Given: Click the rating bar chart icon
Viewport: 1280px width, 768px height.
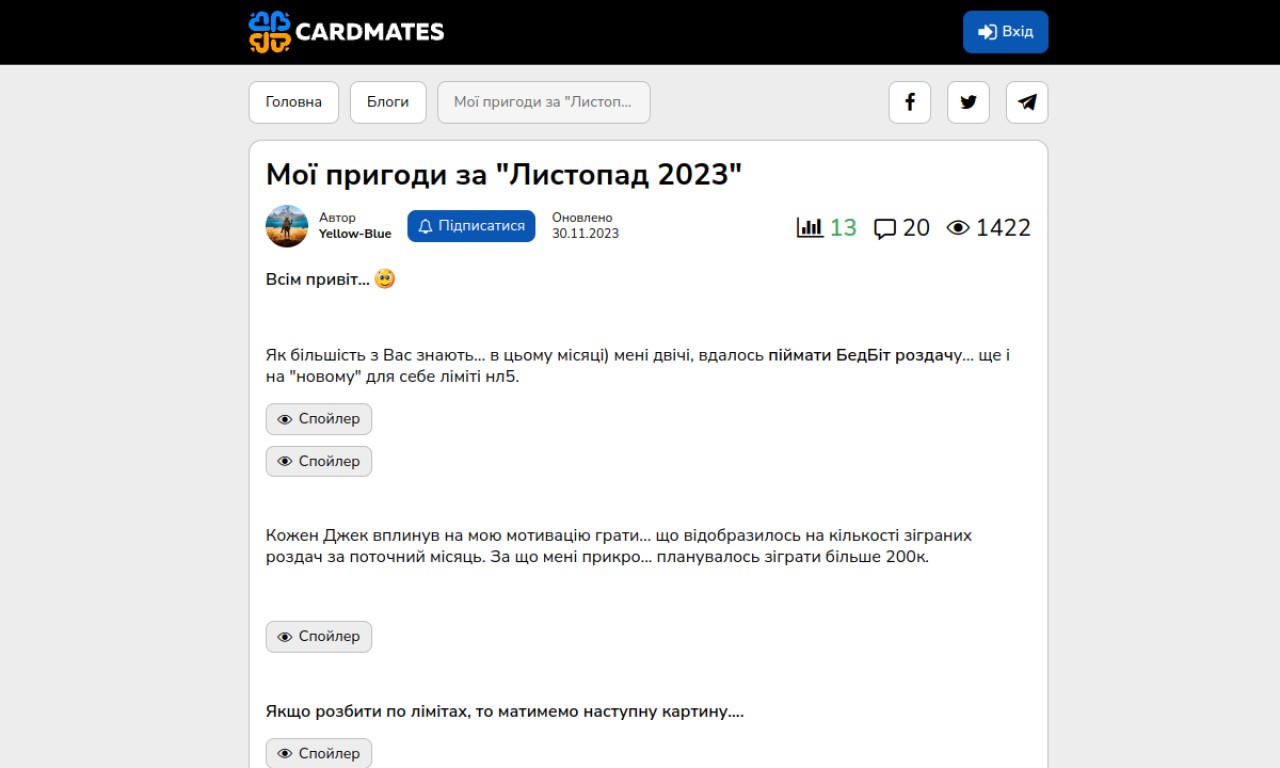Looking at the screenshot, I should coord(809,228).
